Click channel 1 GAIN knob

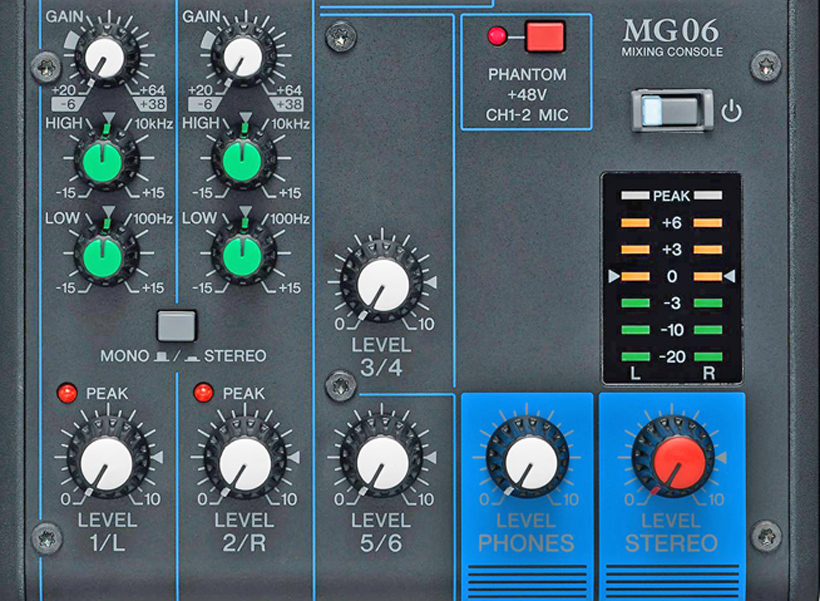(x=106, y=56)
